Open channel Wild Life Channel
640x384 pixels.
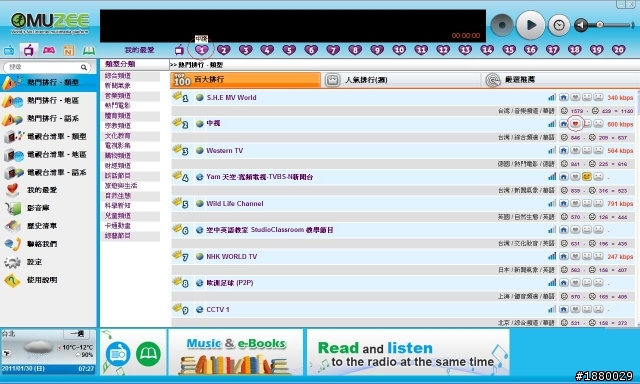coord(235,204)
